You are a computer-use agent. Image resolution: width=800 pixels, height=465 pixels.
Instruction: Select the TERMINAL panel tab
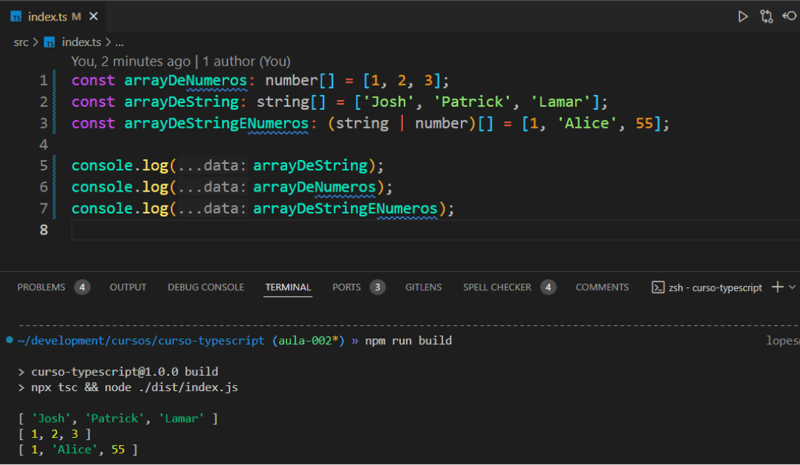pos(288,287)
